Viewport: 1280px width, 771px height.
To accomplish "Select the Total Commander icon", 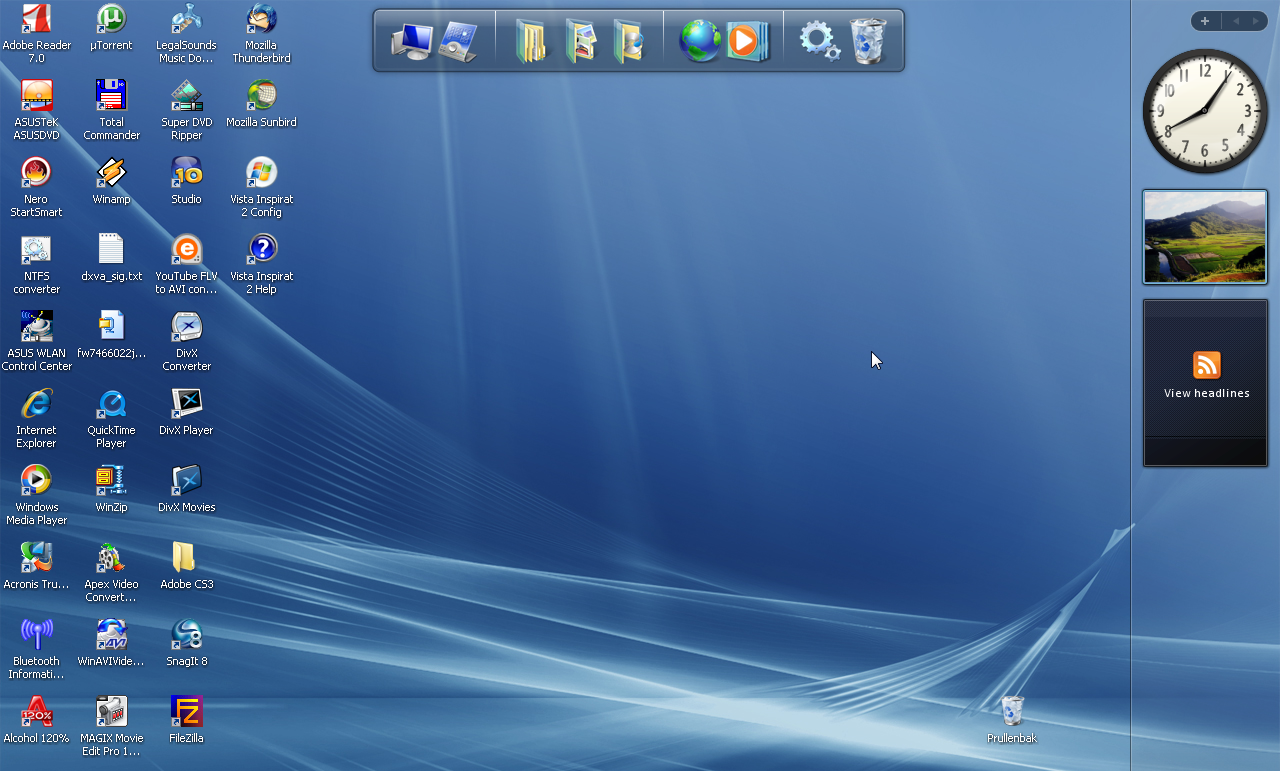I will click(x=111, y=97).
